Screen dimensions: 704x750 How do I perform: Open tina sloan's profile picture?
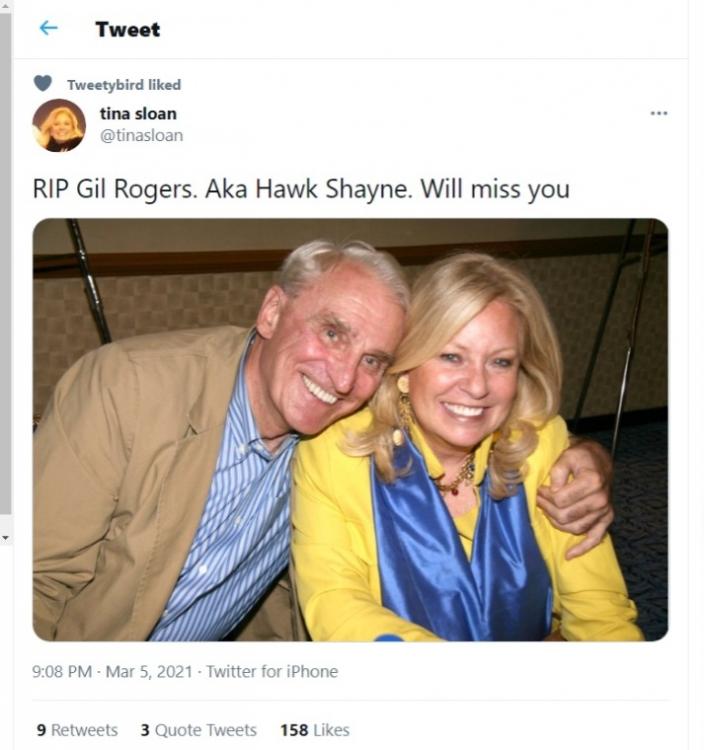tap(59, 125)
